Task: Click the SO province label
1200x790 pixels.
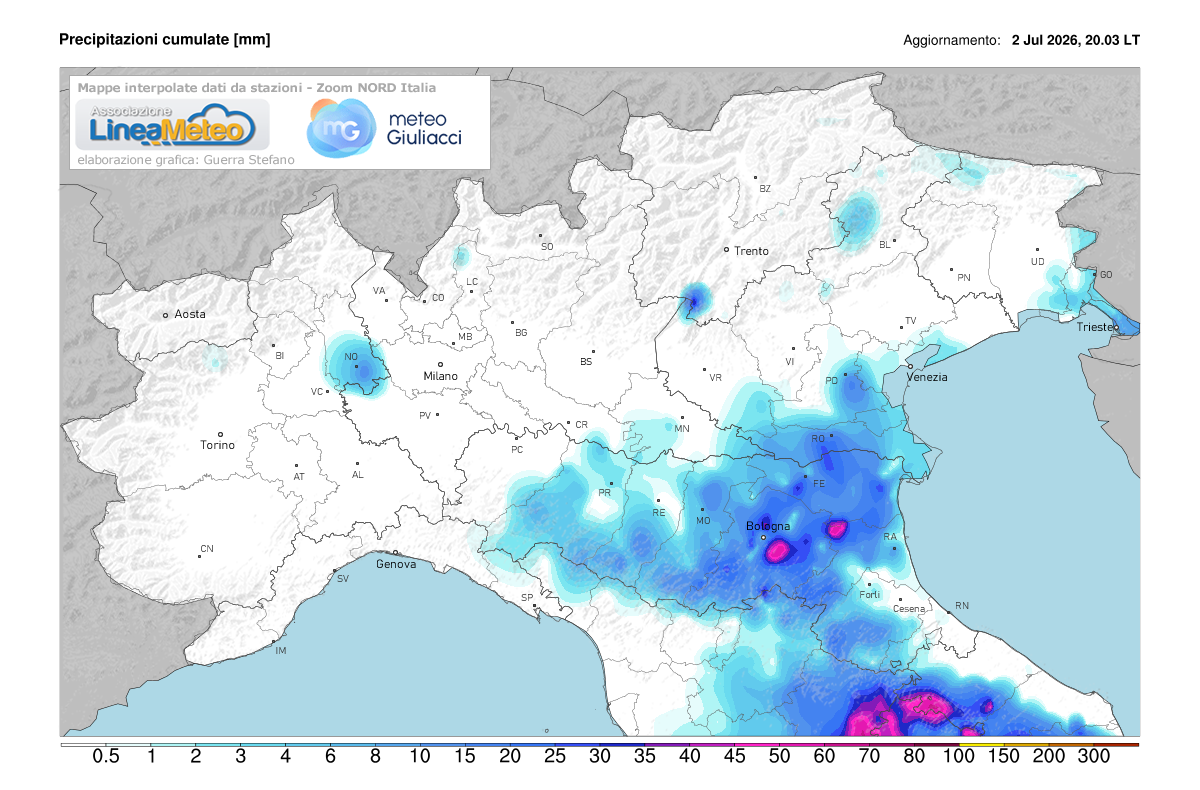Action: tap(547, 246)
